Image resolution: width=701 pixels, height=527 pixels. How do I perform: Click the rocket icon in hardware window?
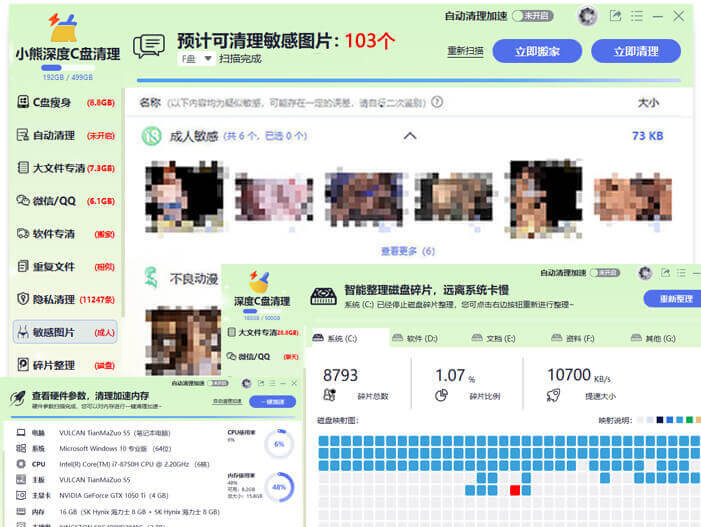[17, 398]
